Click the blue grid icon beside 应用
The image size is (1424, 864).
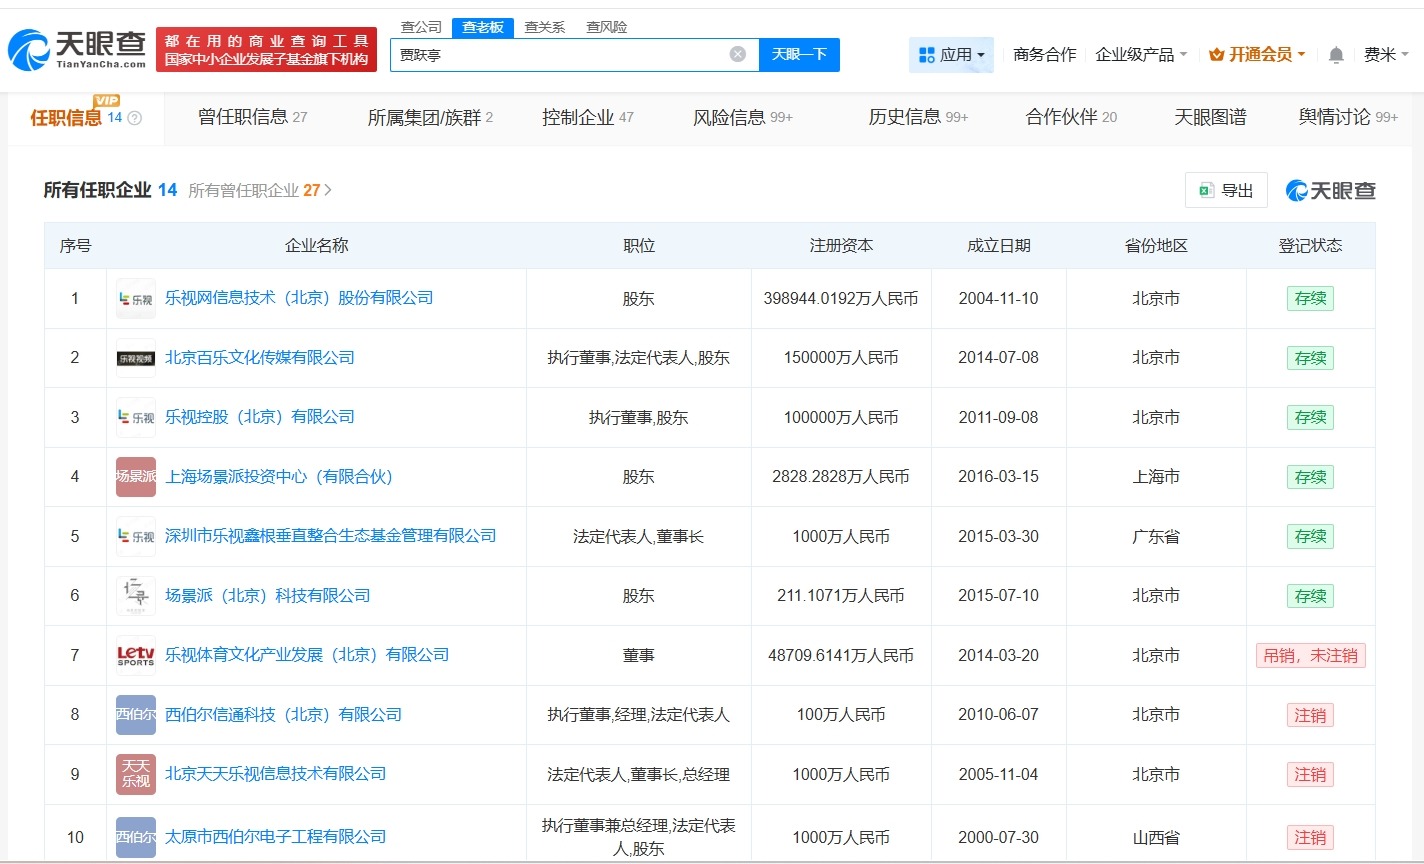click(926, 54)
